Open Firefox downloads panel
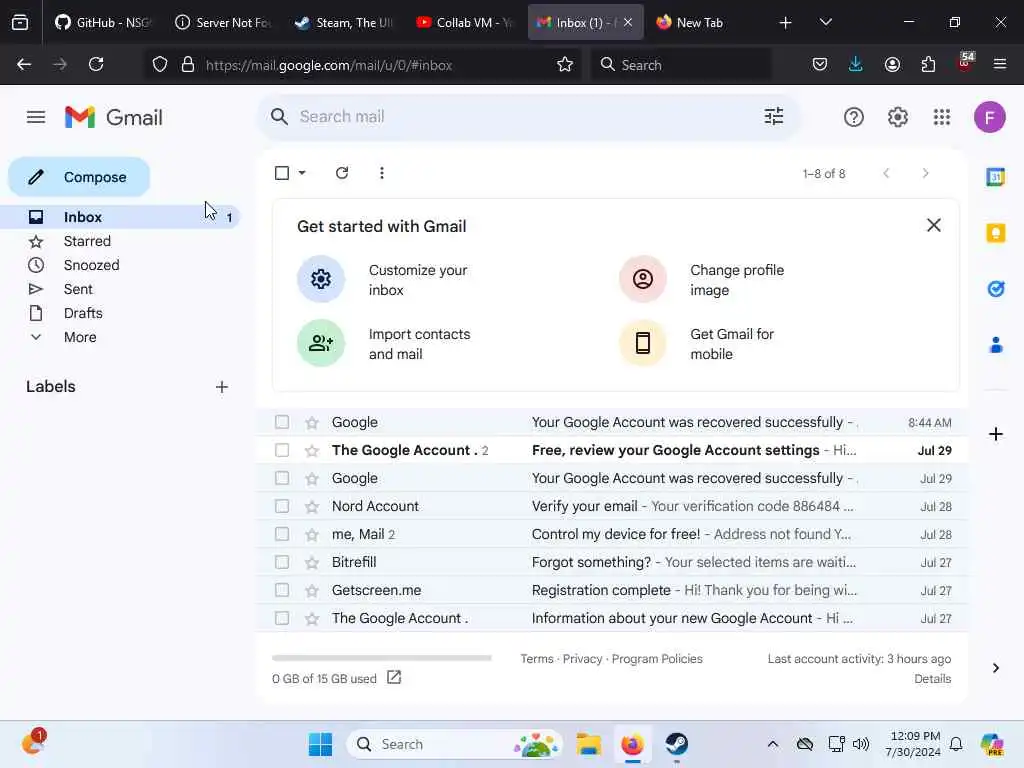1024x768 pixels. [x=856, y=64]
